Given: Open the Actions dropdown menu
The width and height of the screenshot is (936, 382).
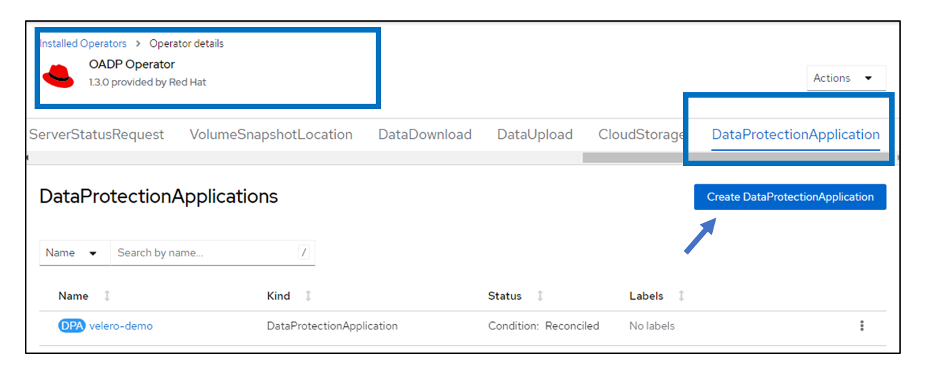Looking at the screenshot, I should coord(846,78).
